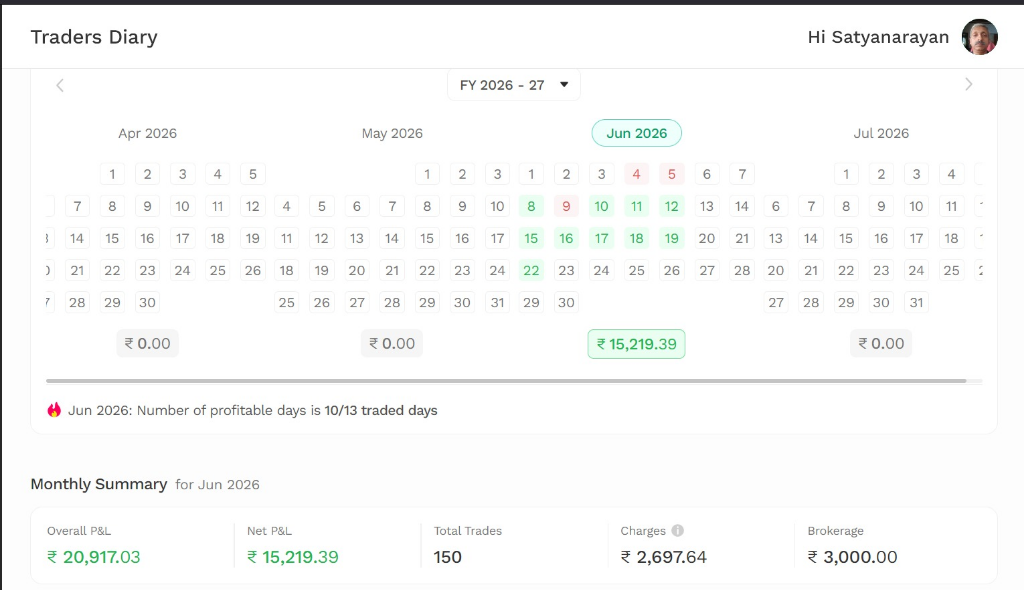Click the Traders Diary title
The height and width of the screenshot is (590, 1024).
[94, 37]
